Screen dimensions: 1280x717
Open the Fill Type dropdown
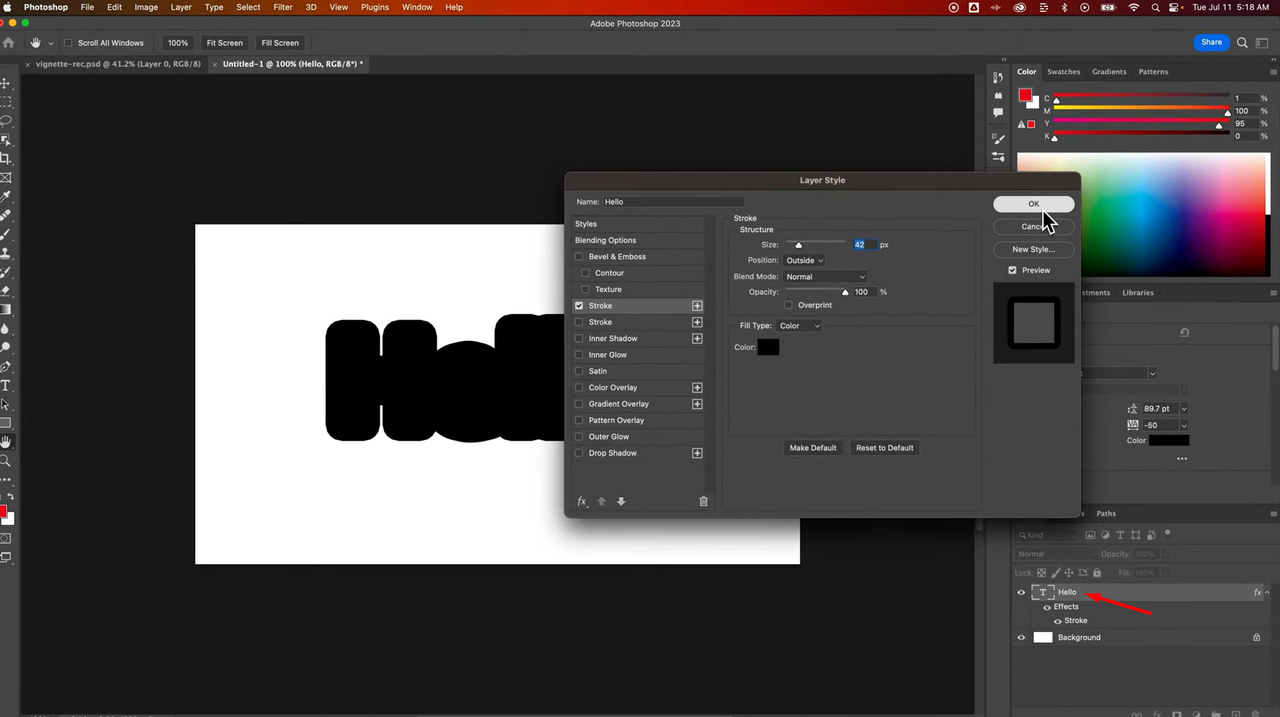tap(800, 326)
